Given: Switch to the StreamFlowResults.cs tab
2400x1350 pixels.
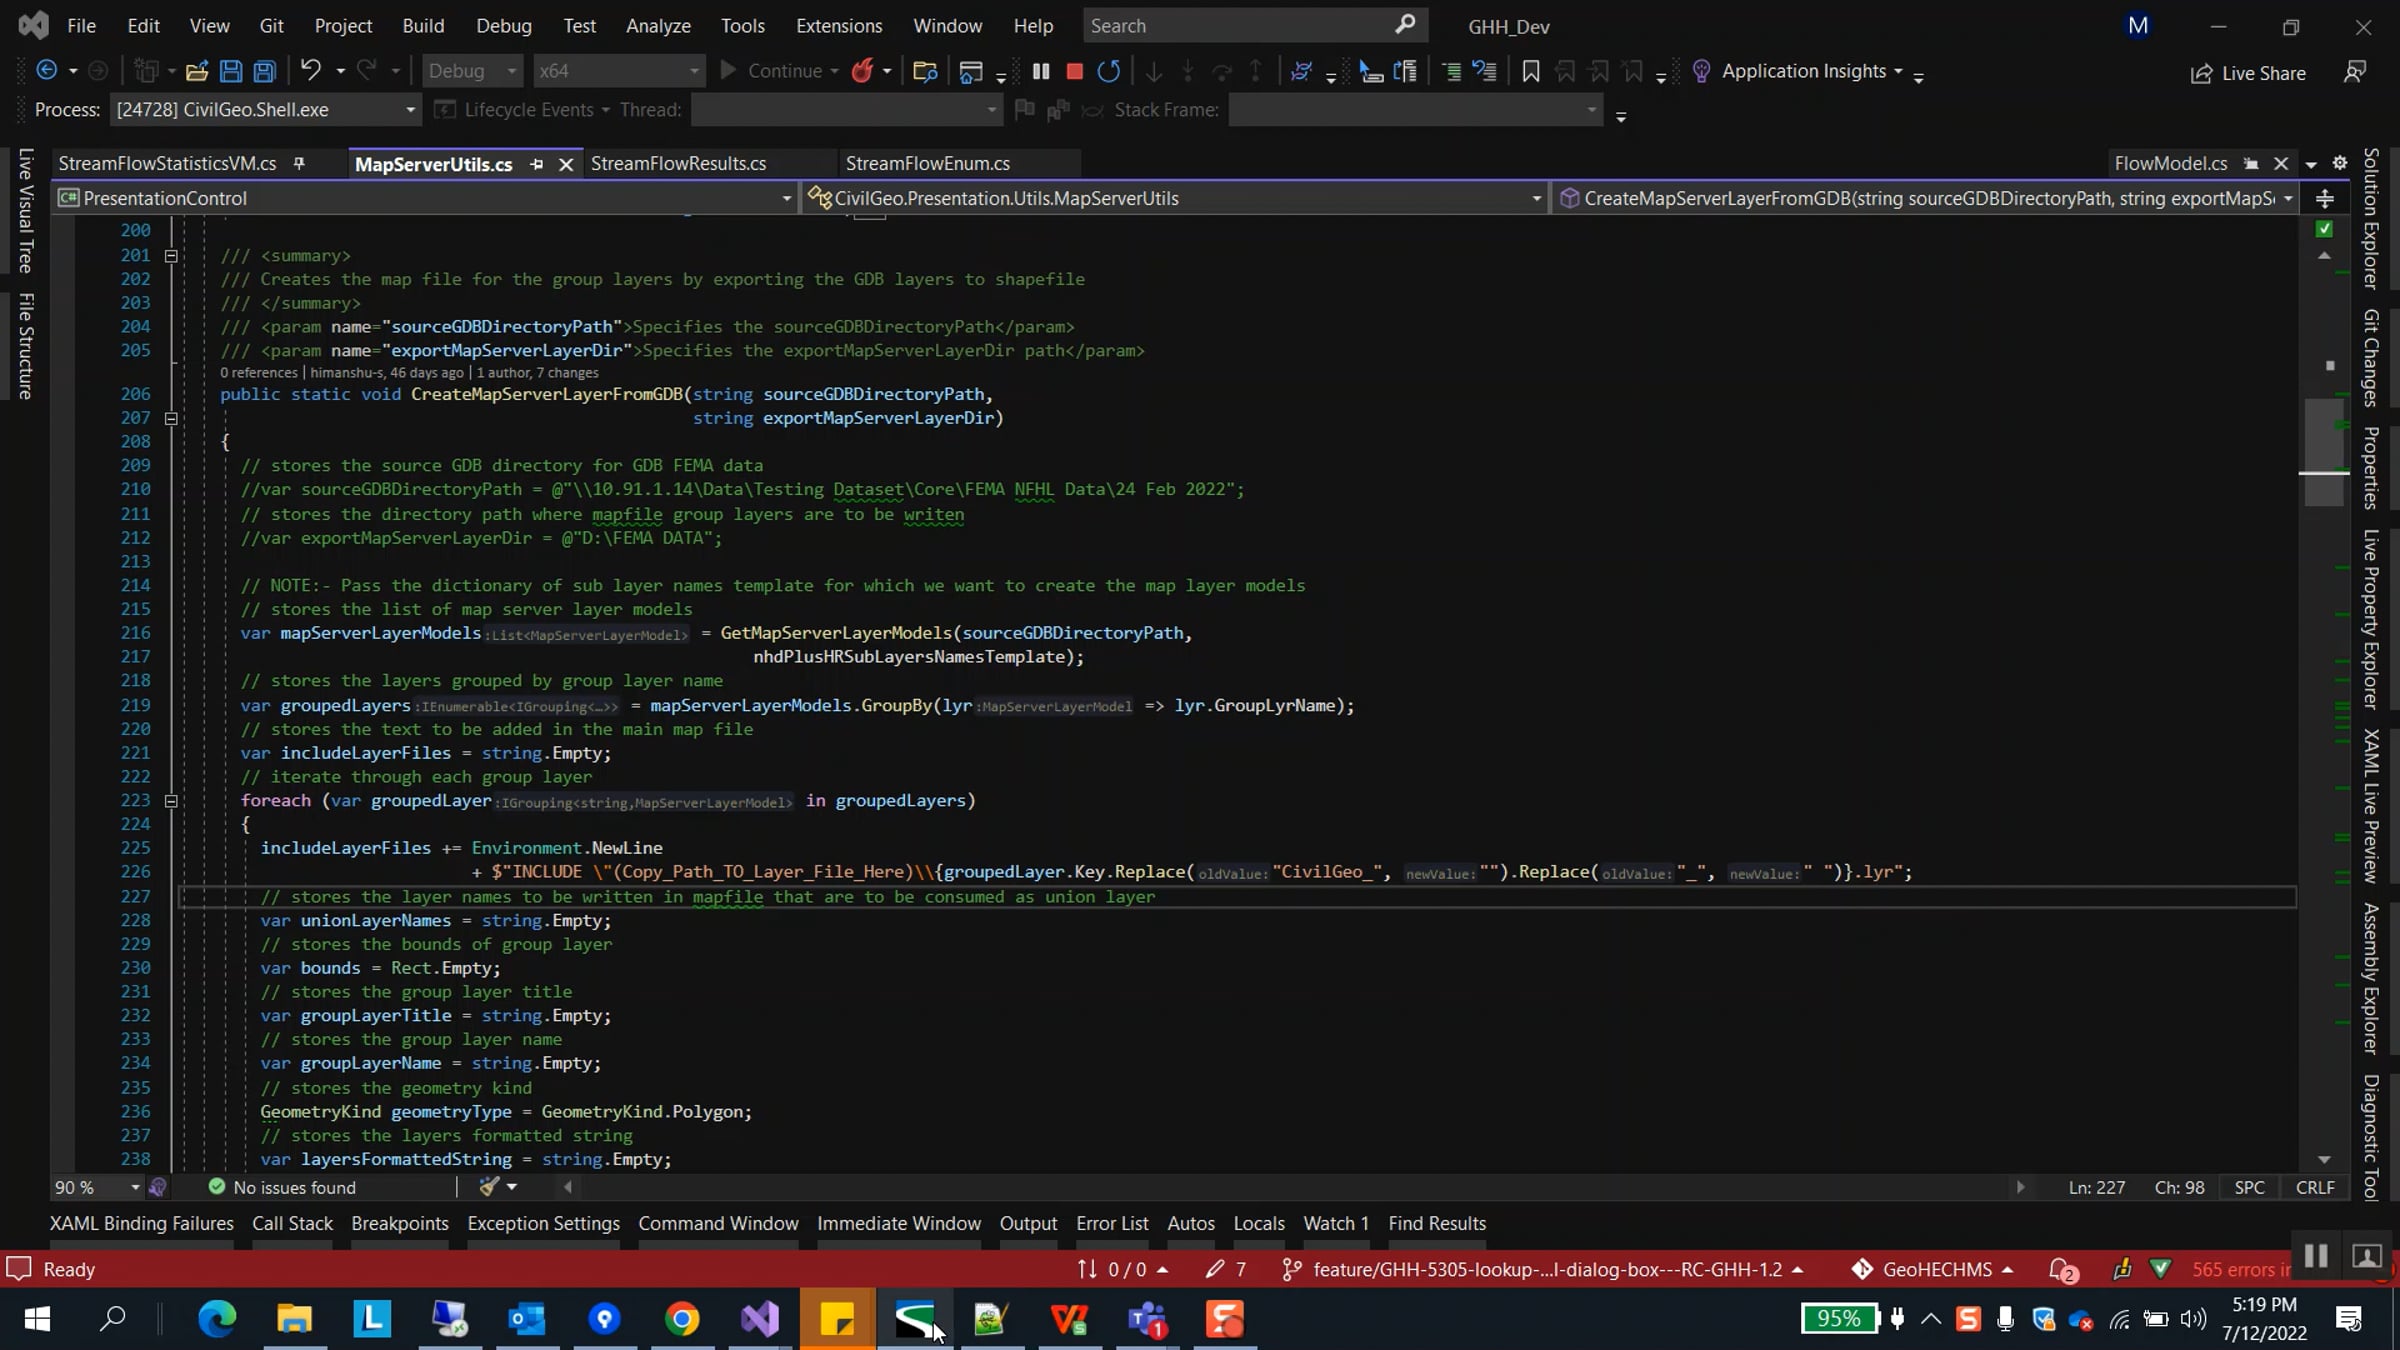Looking at the screenshot, I should pyautogui.click(x=678, y=163).
